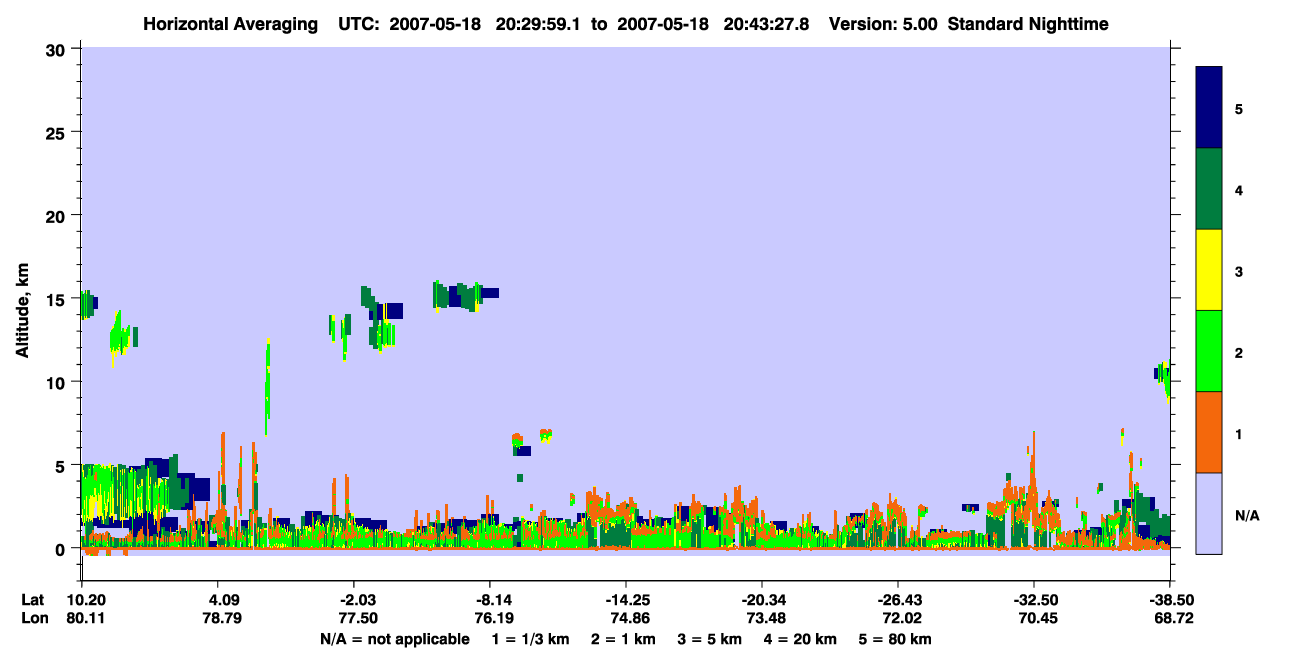Click latitude value -32.50

click(x=1033, y=600)
